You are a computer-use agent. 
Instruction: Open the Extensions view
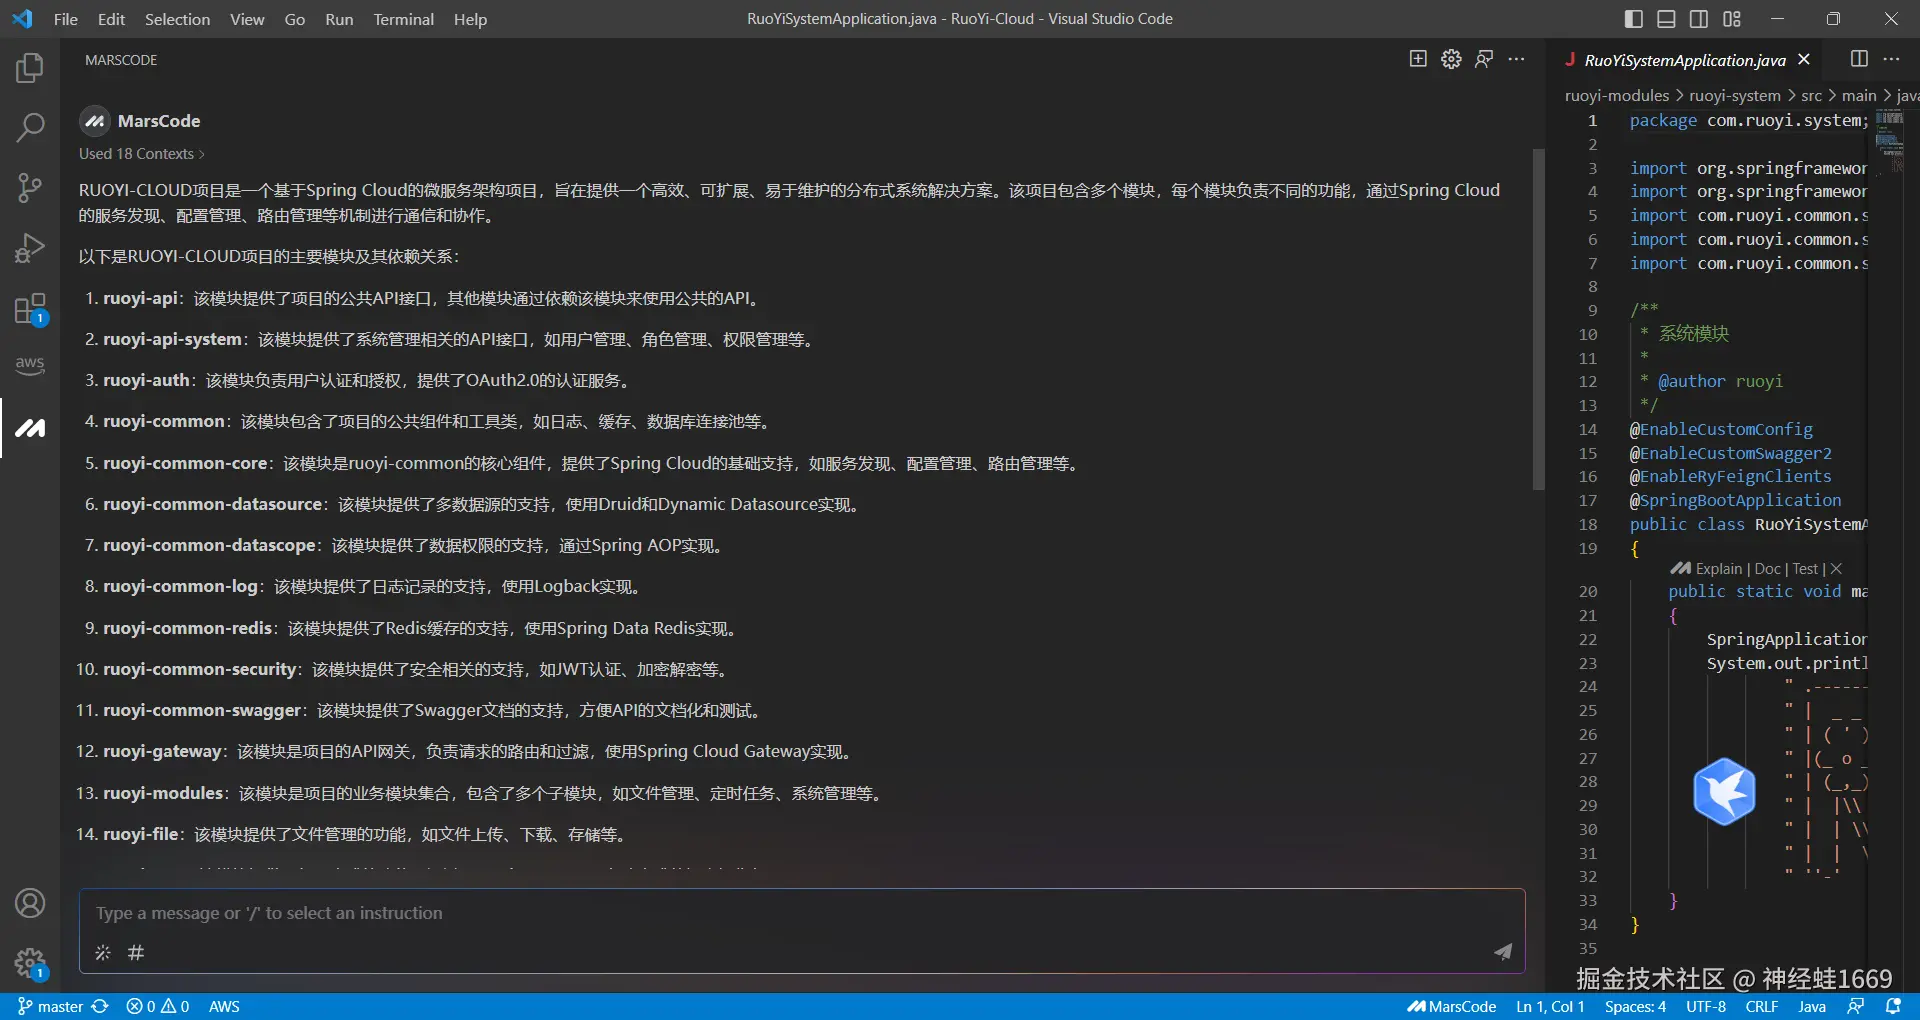tap(30, 309)
